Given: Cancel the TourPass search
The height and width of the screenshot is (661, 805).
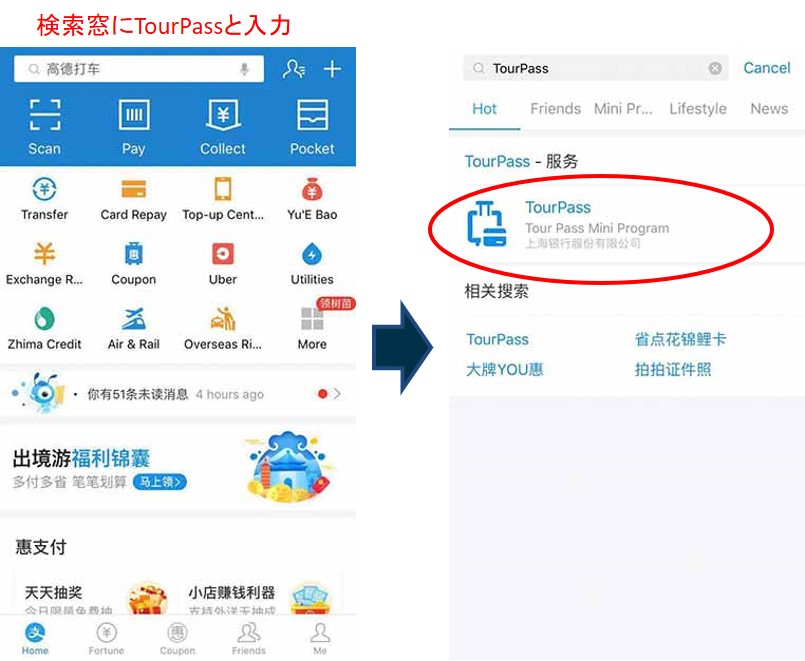Looking at the screenshot, I should pyautogui.click(x=767, y=68).
